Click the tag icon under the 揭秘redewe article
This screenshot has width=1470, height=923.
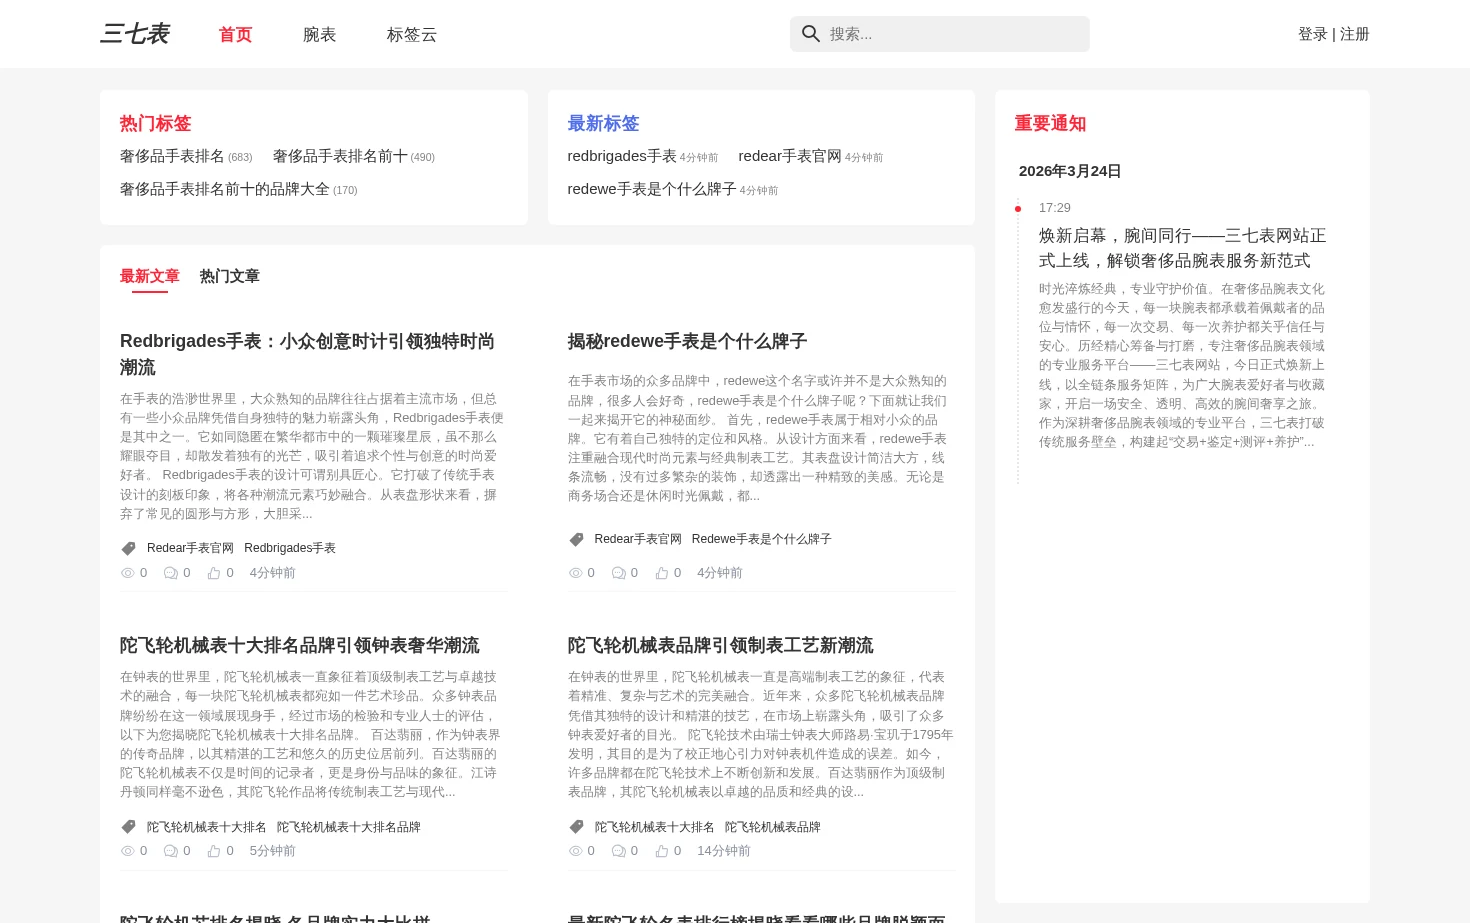[x=576, y=539]
